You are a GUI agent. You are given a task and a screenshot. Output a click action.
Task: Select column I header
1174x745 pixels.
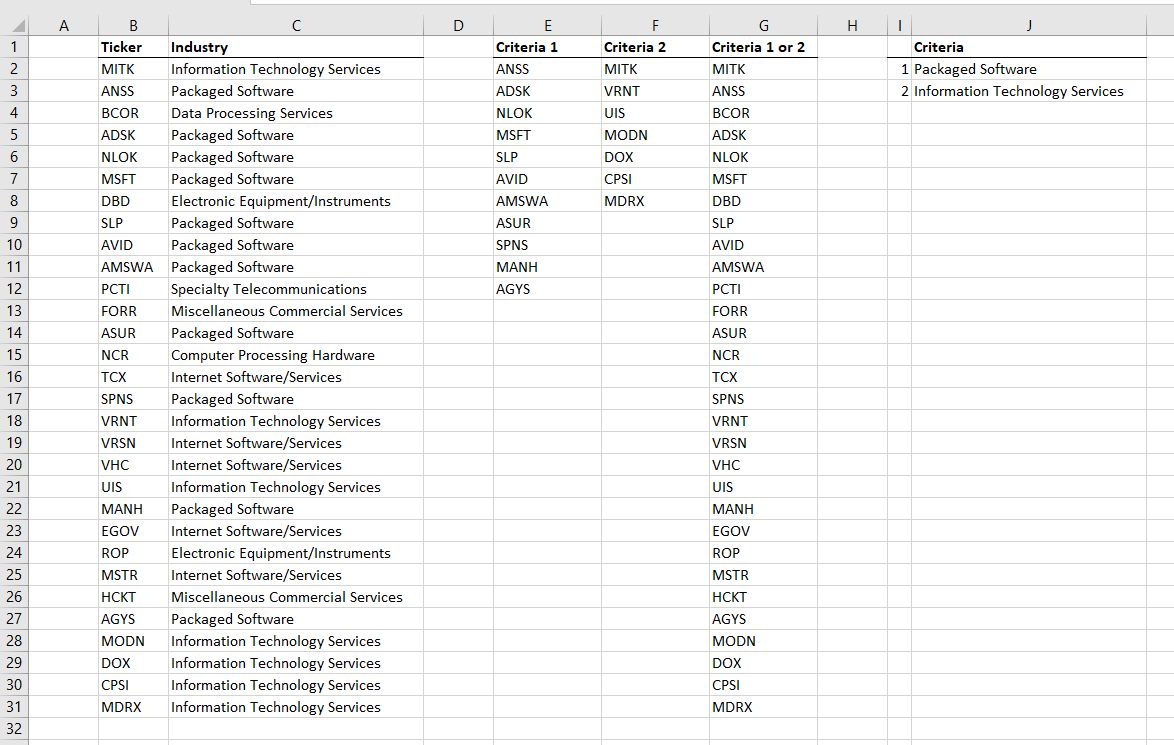(899, 25)
